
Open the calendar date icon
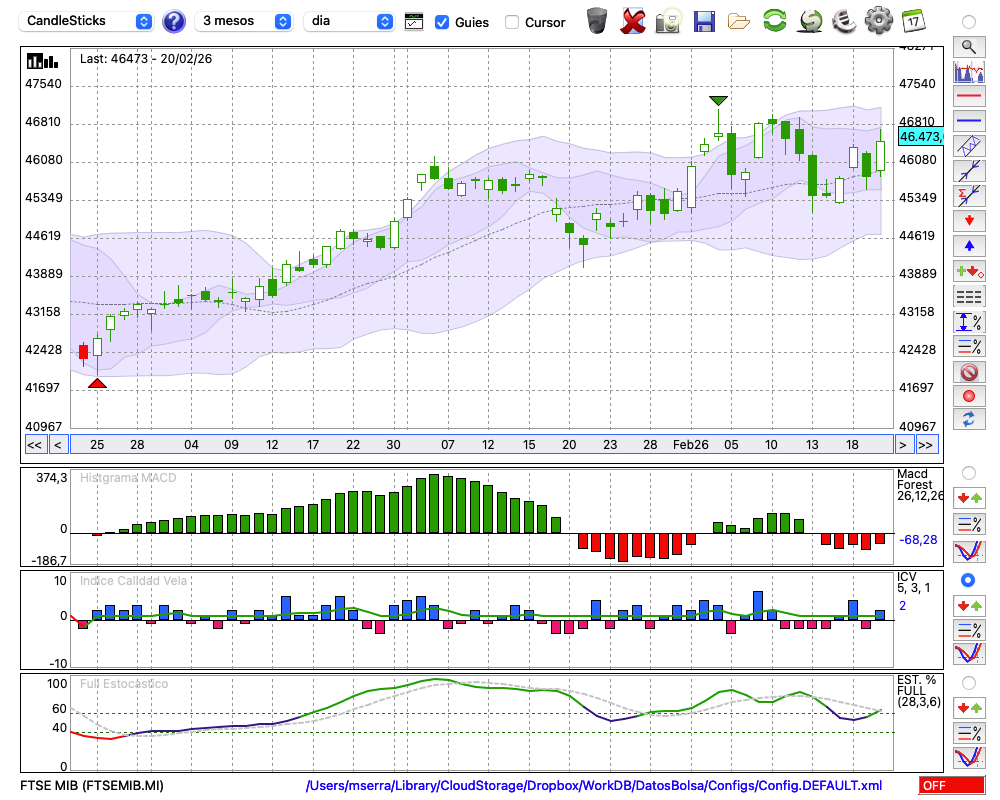[x=912, y=20]
